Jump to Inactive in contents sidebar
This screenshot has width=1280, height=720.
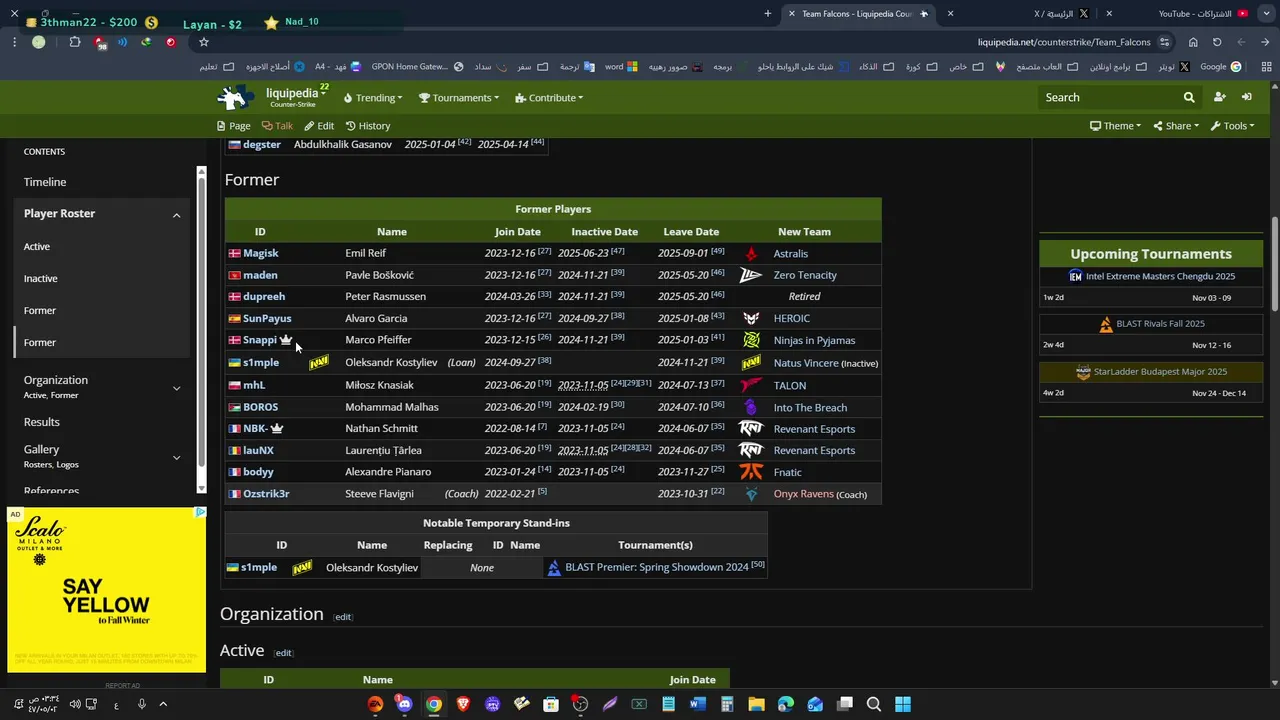click(41, 278)
